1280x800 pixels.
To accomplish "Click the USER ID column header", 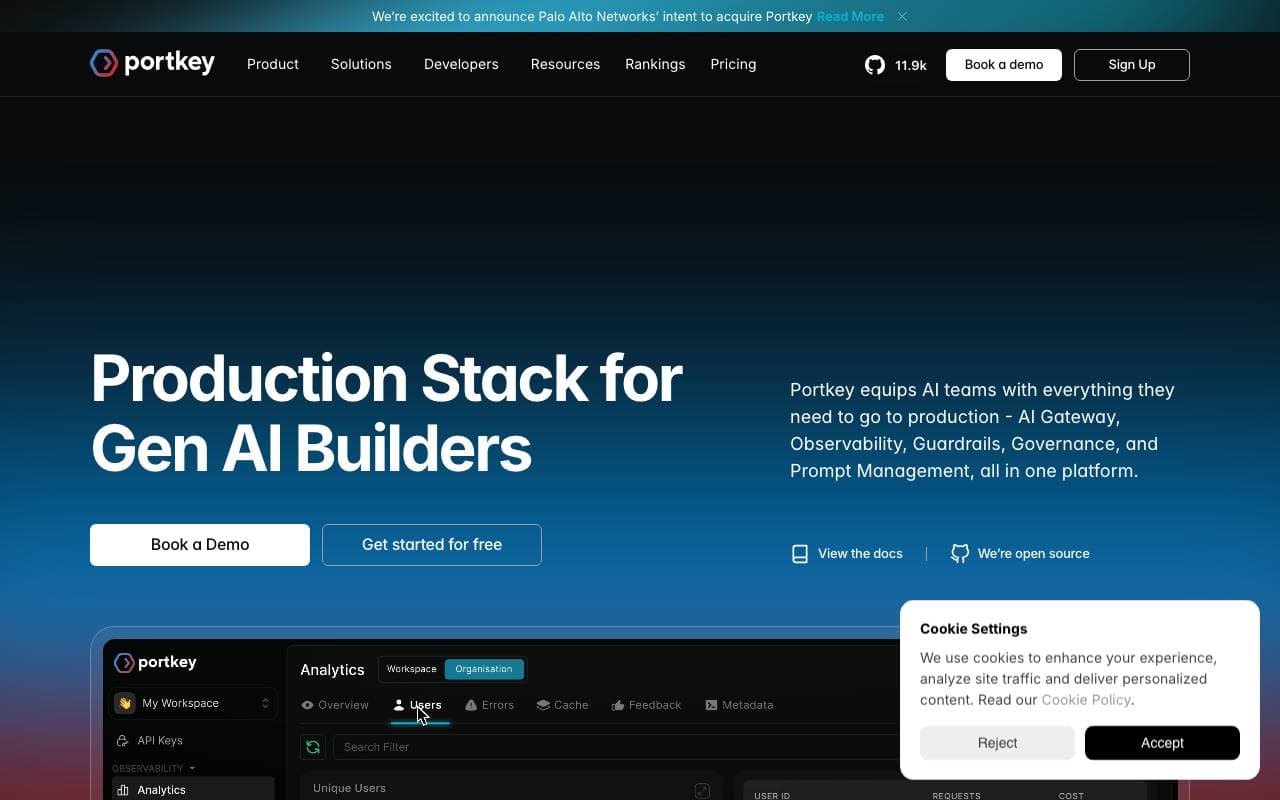I will (x=772, y=796).
